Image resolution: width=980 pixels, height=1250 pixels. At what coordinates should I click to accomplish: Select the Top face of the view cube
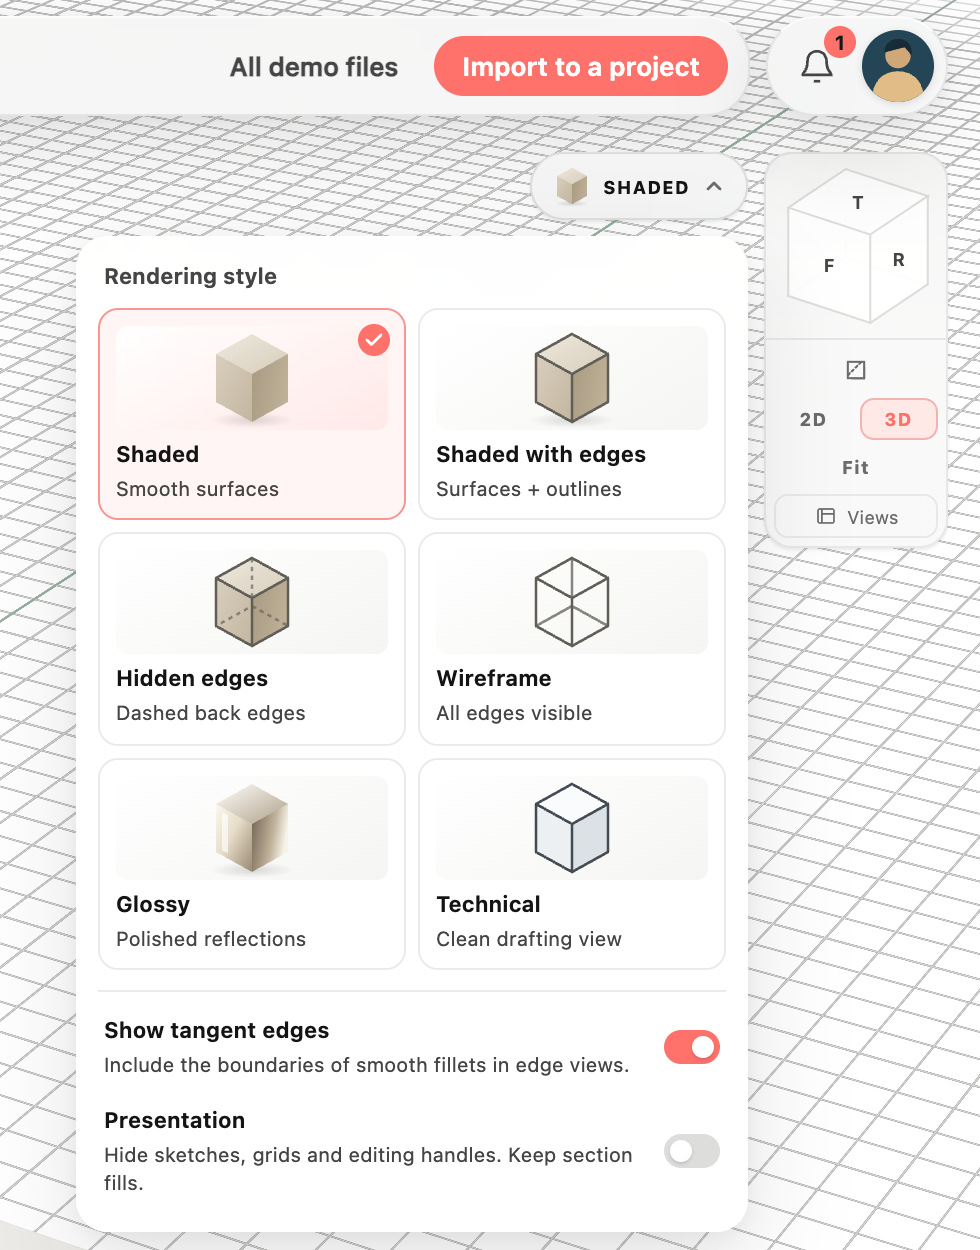[858, 203]
